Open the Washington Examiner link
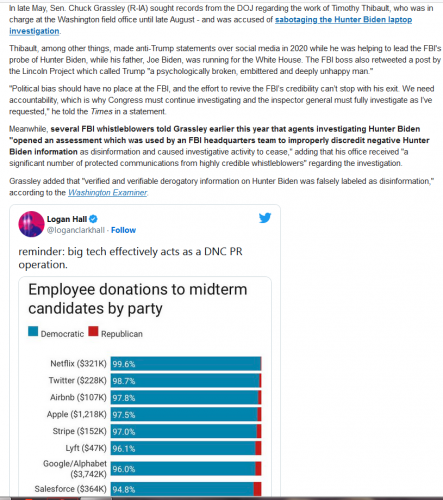 point(108,193)
